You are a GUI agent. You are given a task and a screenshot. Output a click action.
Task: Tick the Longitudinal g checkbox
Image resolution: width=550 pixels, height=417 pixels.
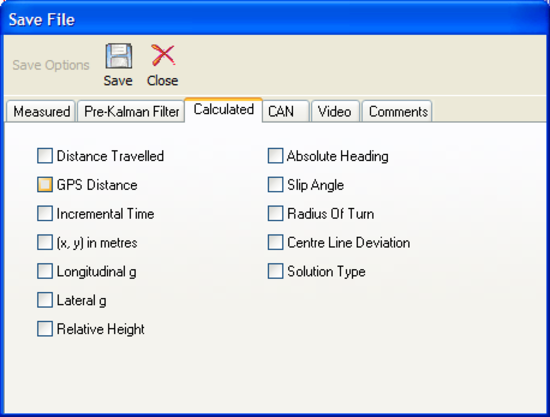coord(45,271)
